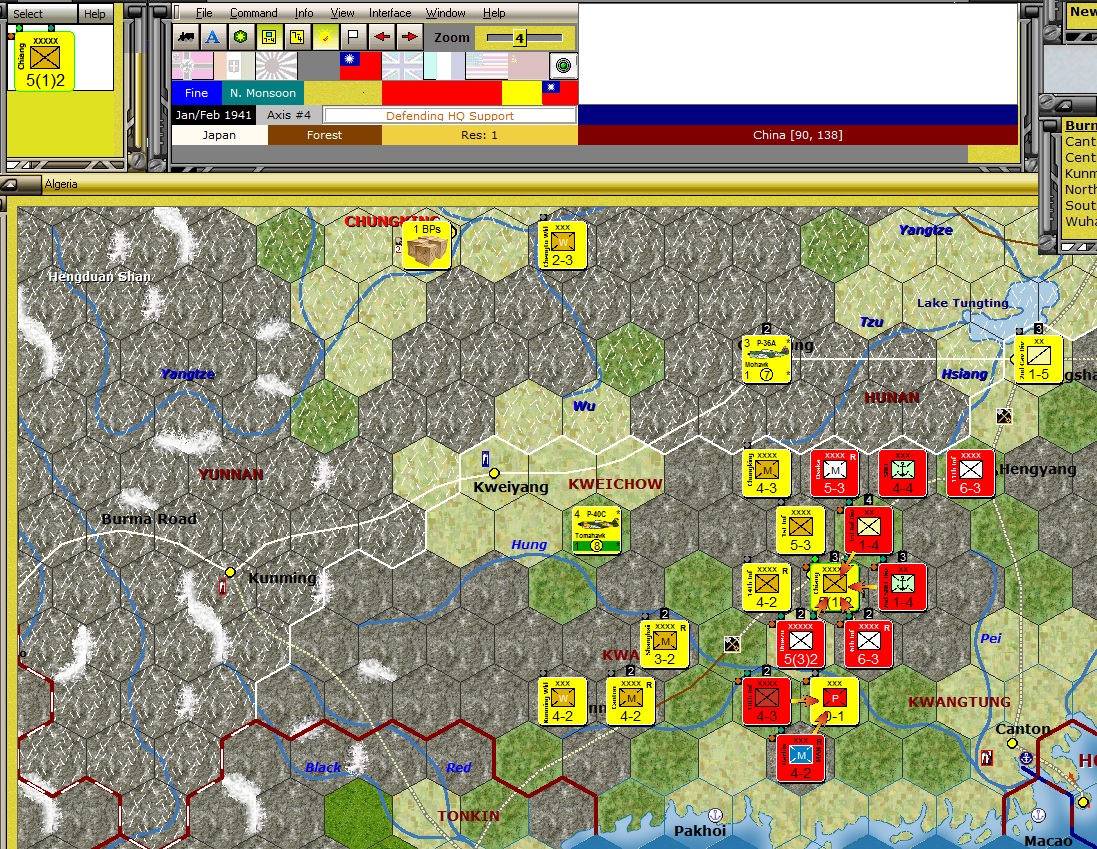The width and height of the screenshot is (1097, 849).
Task: Select the 1 BPs build points crate counter
Action: click(427, 246)
